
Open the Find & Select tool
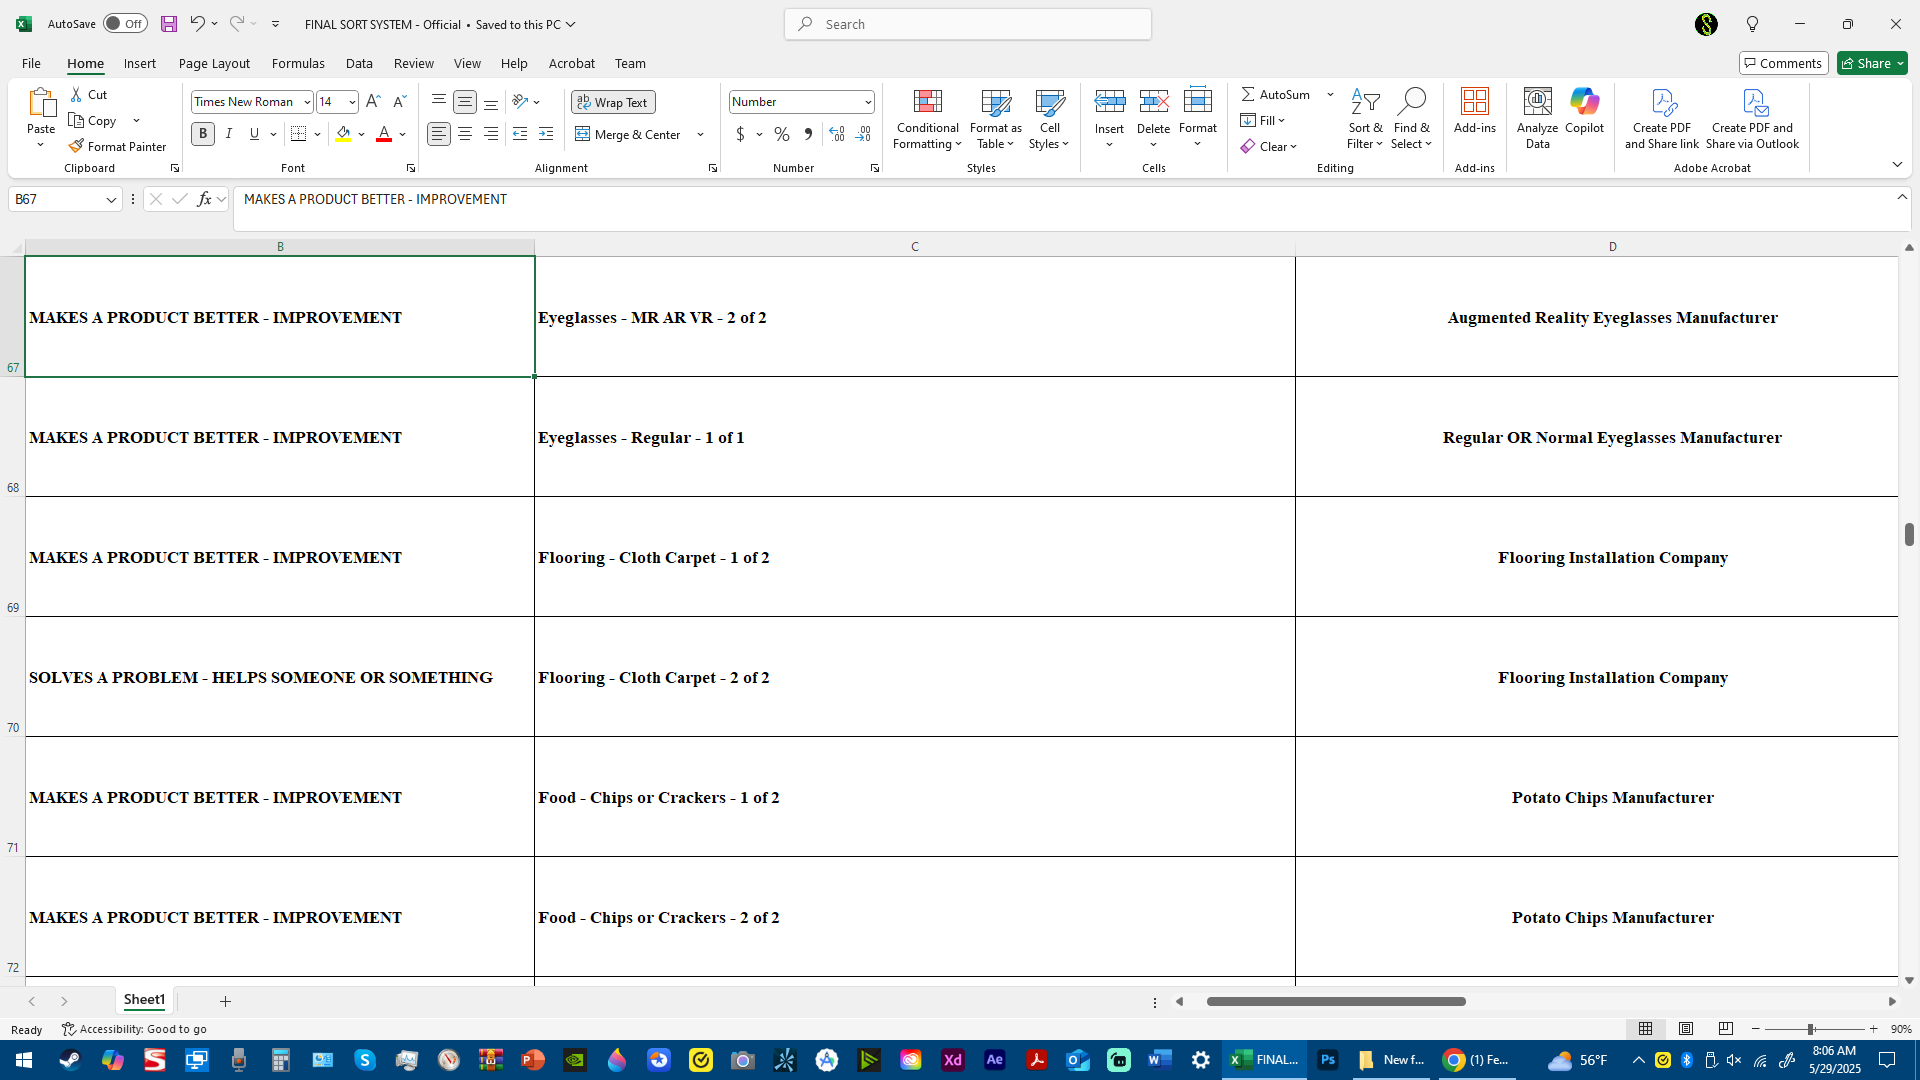[1411, 102]
